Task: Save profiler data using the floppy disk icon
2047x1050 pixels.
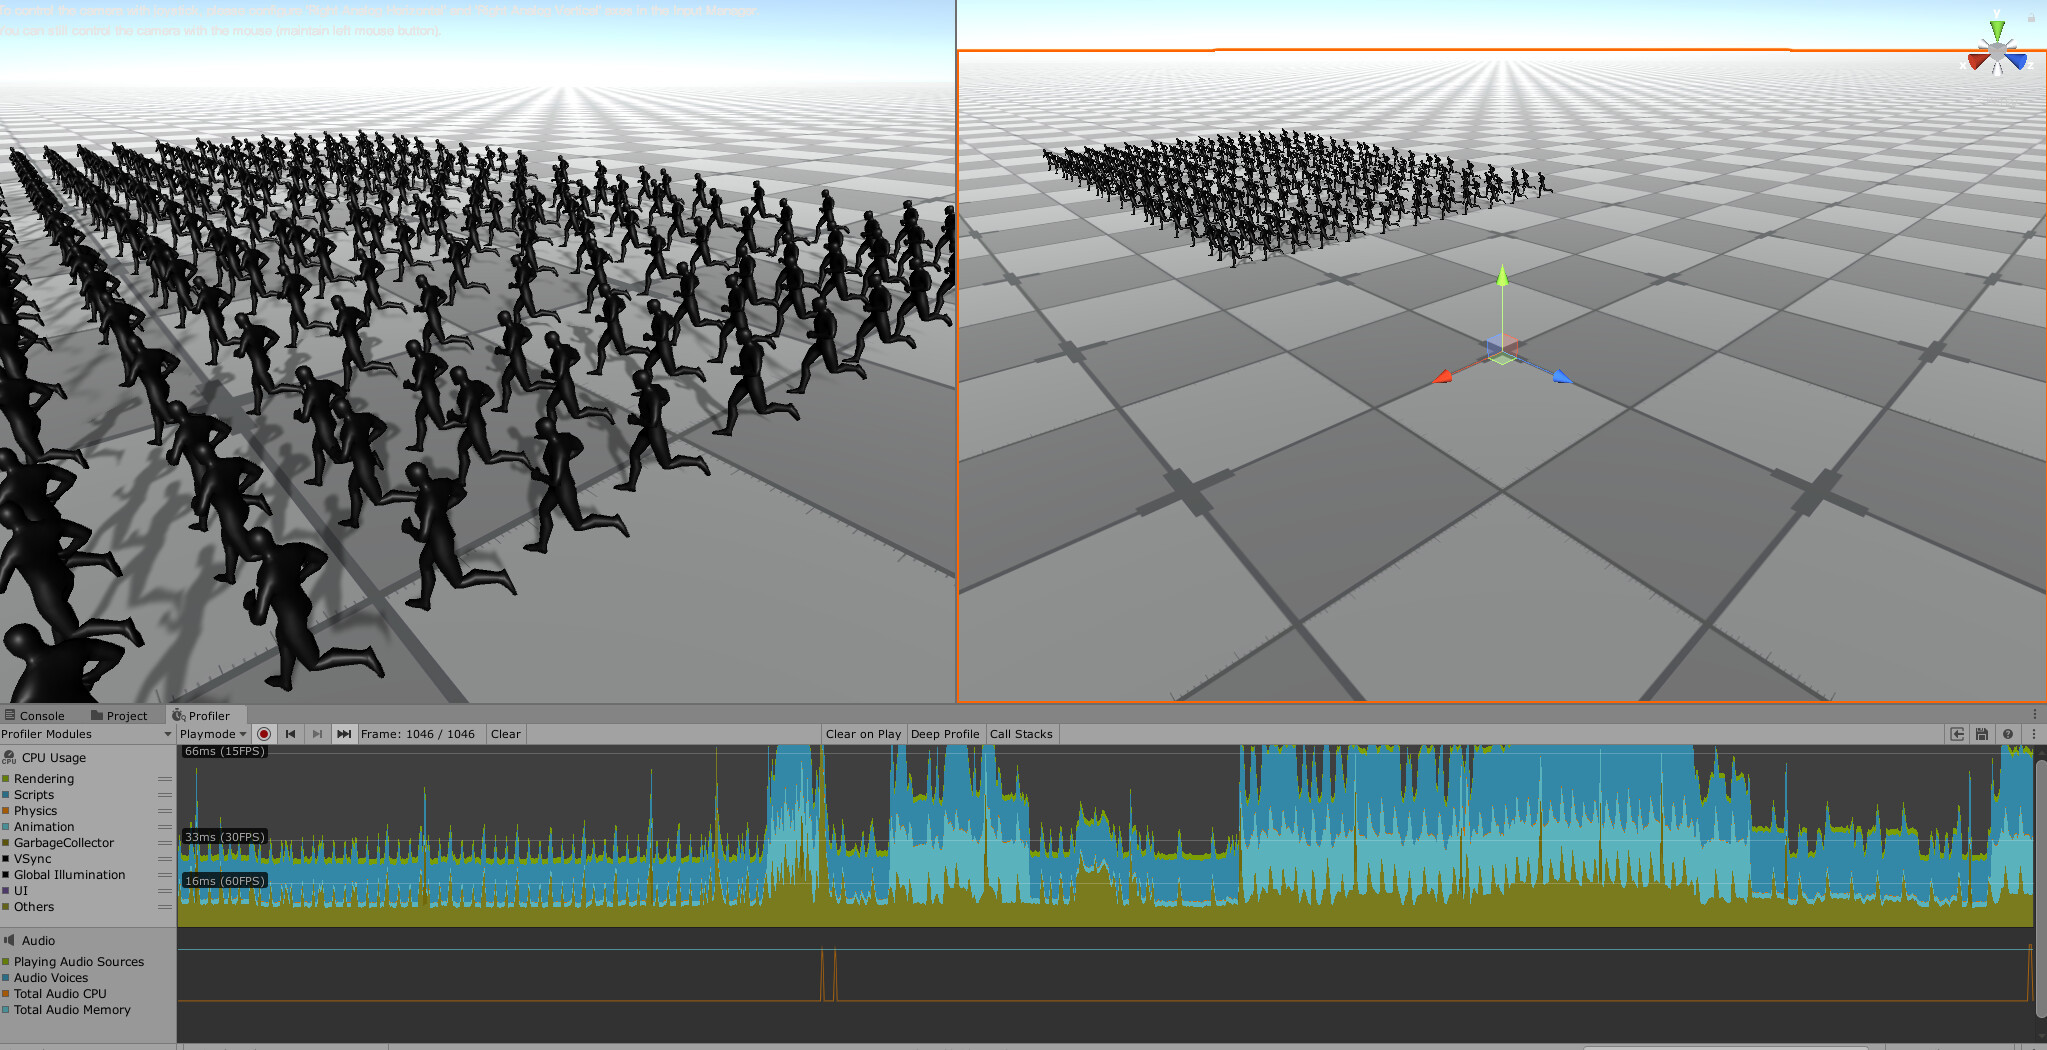Action: click(1982, 734)
